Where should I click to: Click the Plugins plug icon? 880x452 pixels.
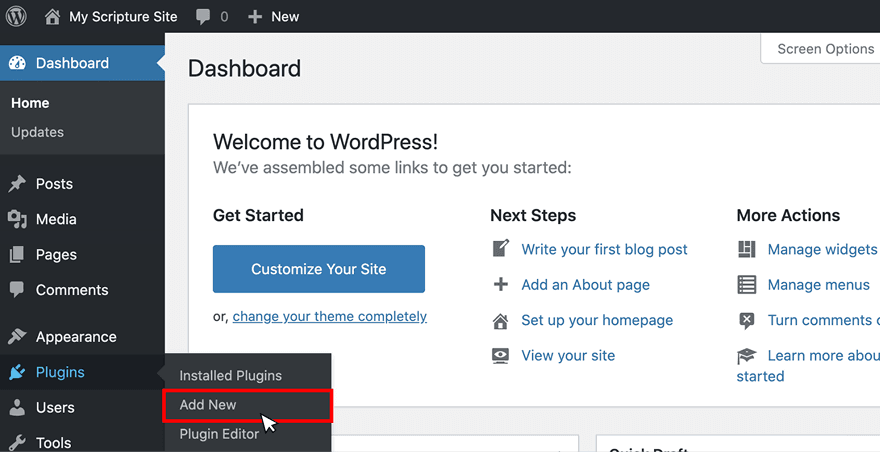[x=17, y=372]
